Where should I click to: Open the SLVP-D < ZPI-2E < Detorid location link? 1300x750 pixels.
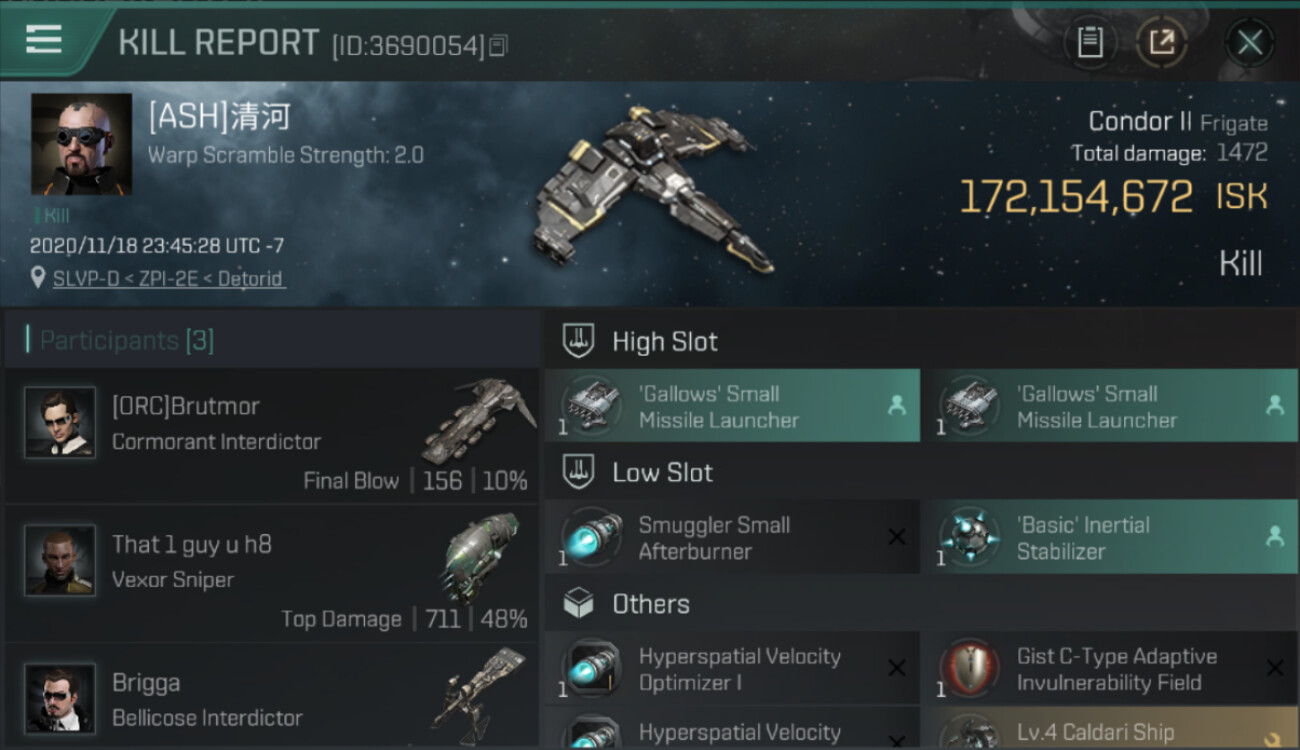(168, 278)
